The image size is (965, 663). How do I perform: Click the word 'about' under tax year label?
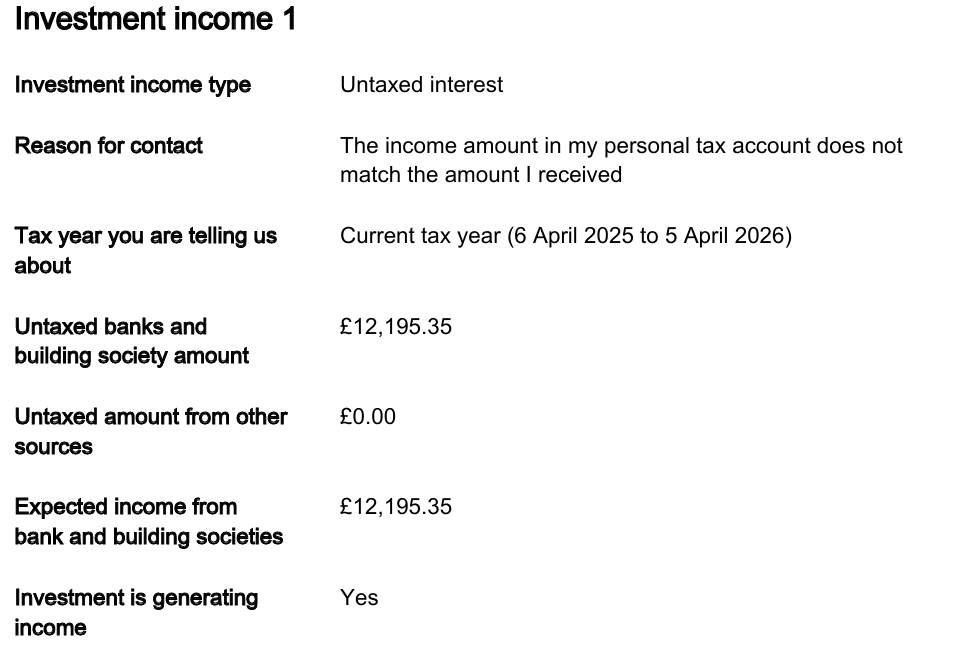(x=42, y=266)
